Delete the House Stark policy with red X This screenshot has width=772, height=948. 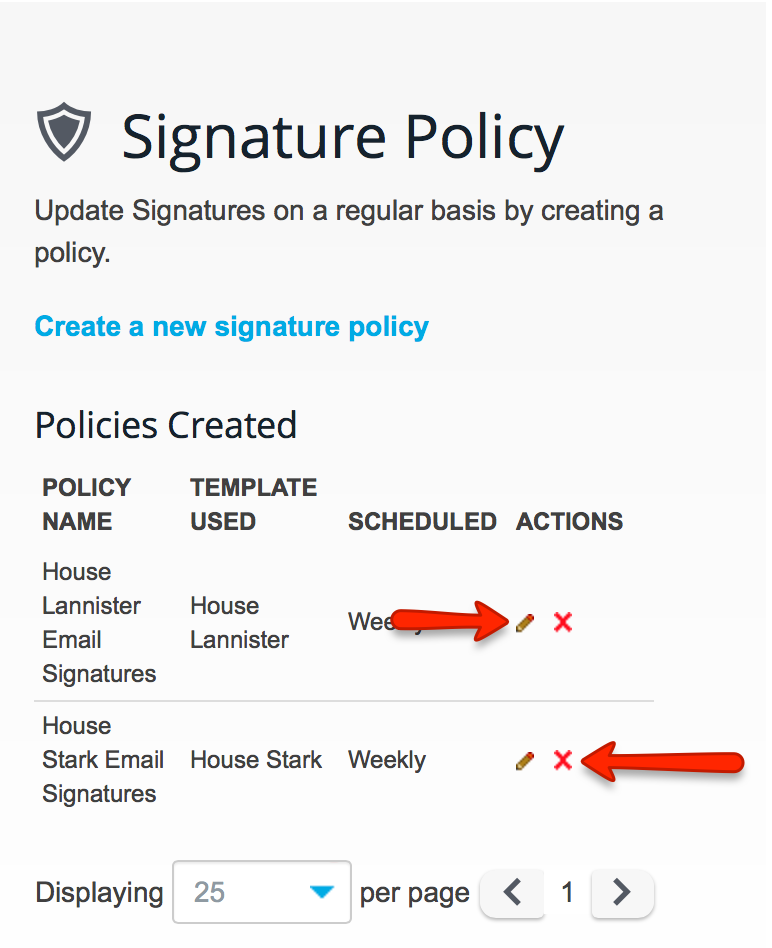(x=563, y=759)
